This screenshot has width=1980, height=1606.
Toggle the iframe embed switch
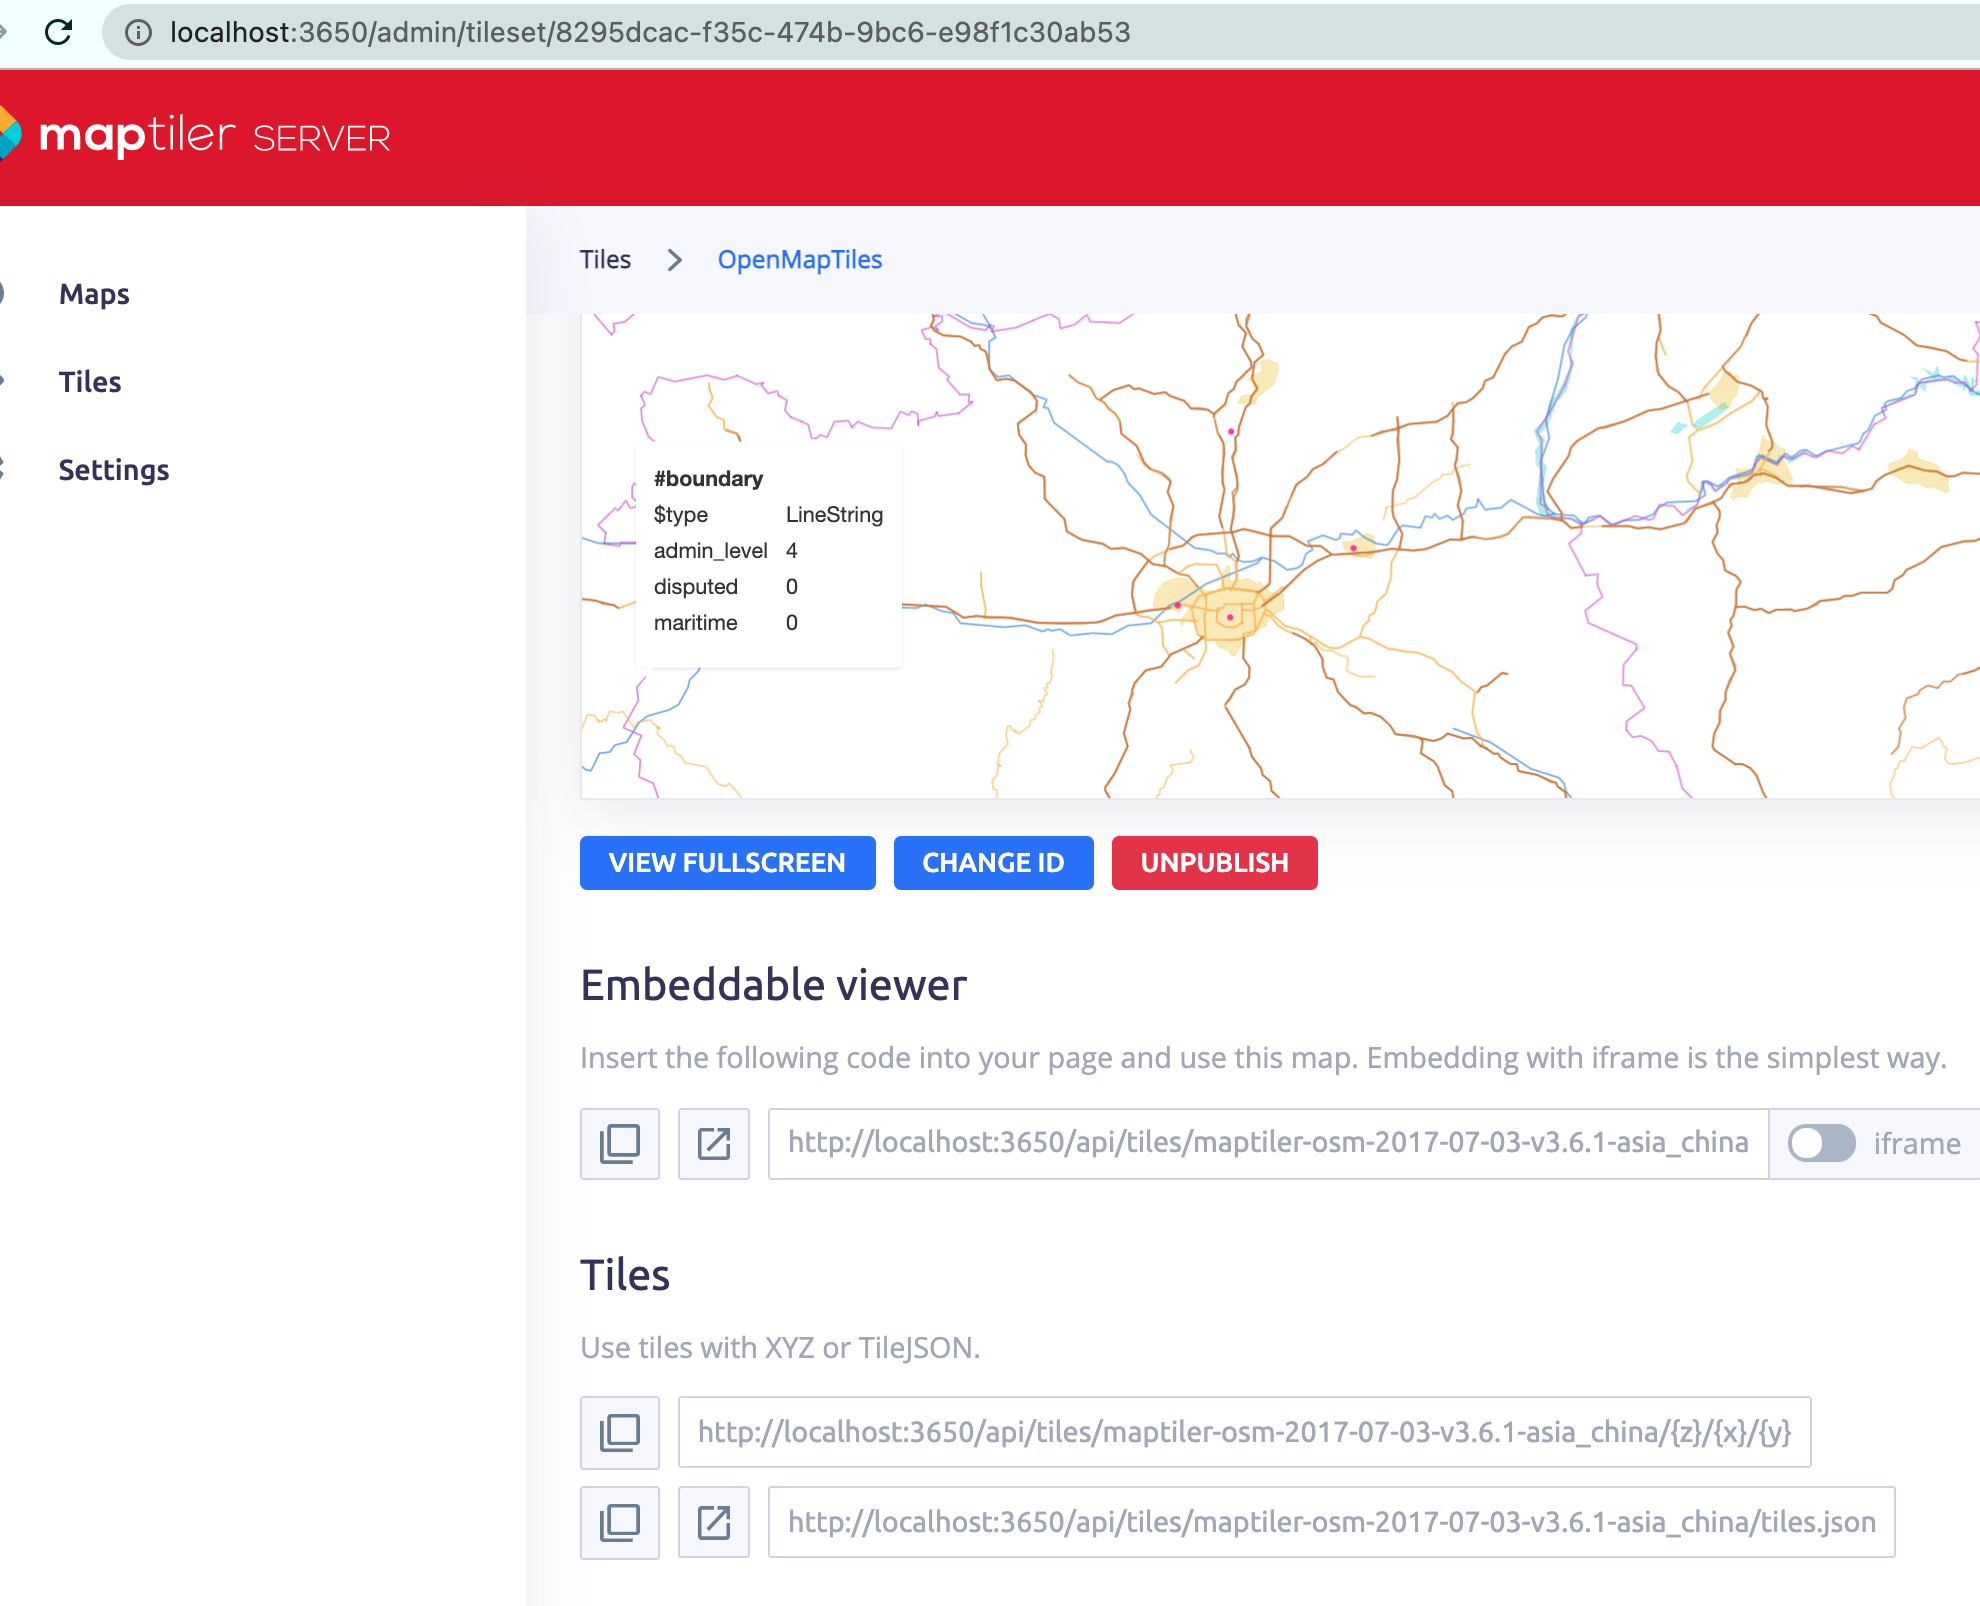point(1822,1144)
